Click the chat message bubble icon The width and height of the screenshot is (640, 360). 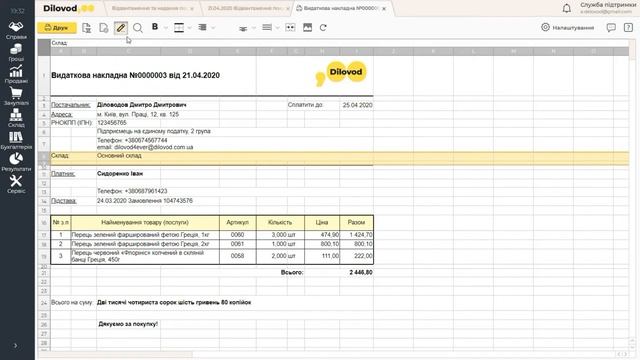point(611,28)
